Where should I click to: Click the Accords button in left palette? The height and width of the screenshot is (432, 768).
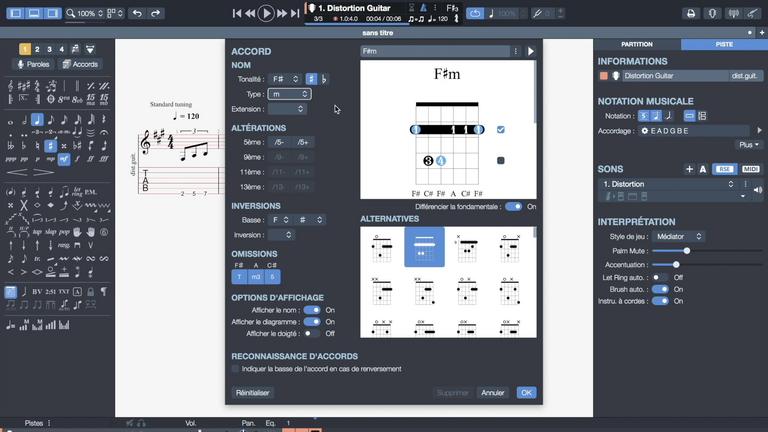pyautogui.click(x=80, y=64)
